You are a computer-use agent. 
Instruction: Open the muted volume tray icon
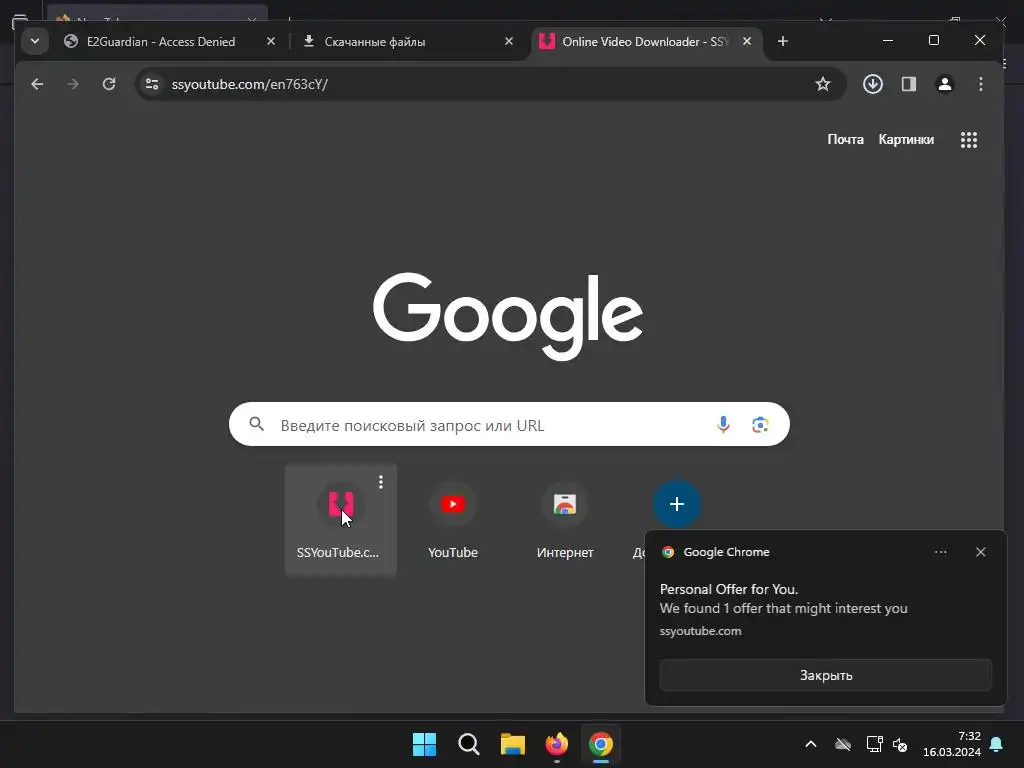(900, 744)
